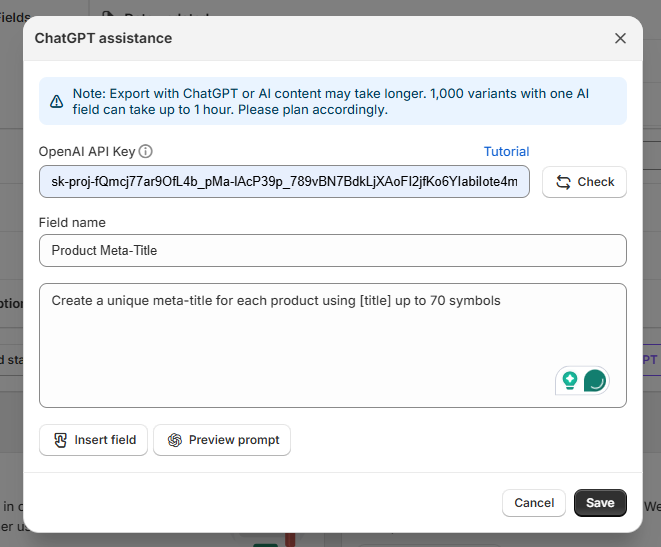Click the warning triangle icon in the note
Viewport: 661px width, 547px height.
coord(56,102)
